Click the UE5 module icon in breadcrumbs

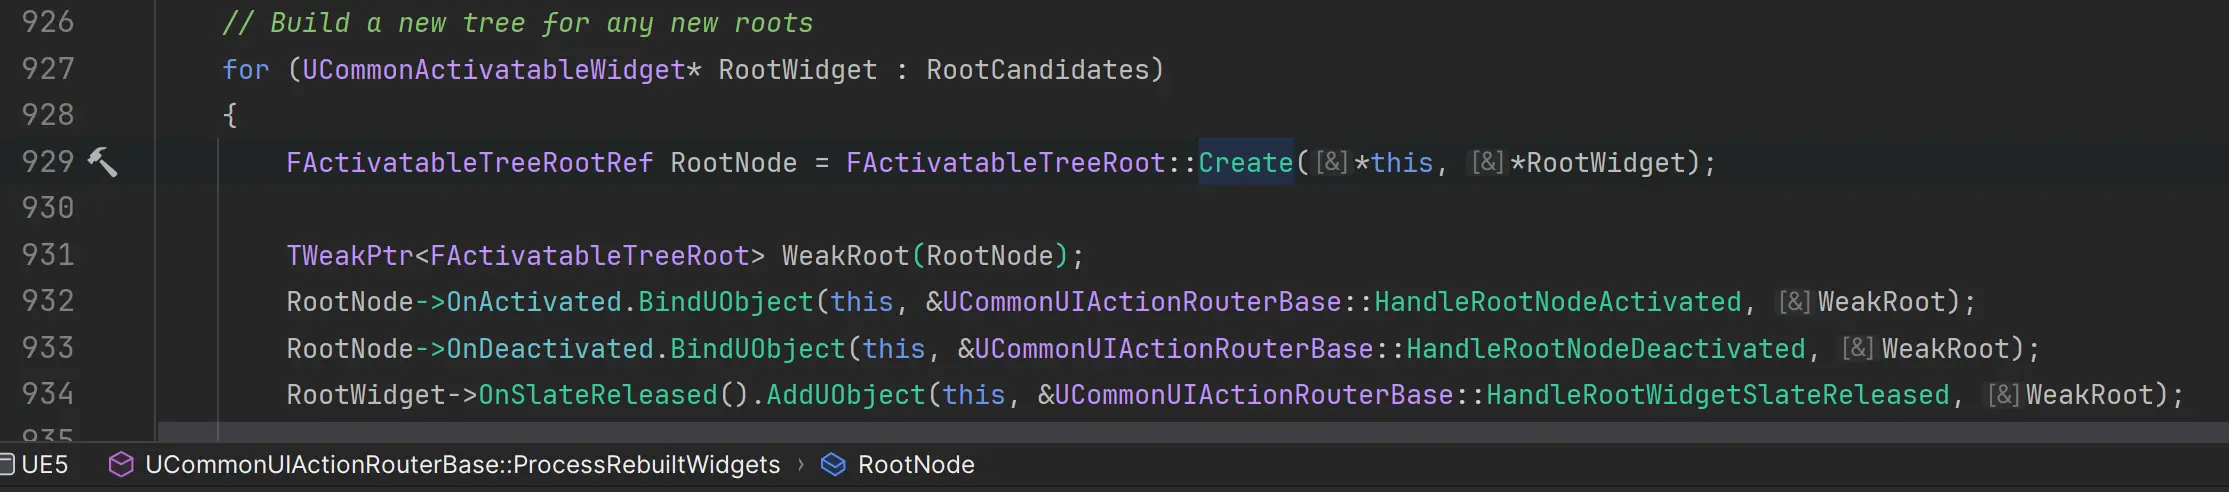coord(6,465)
